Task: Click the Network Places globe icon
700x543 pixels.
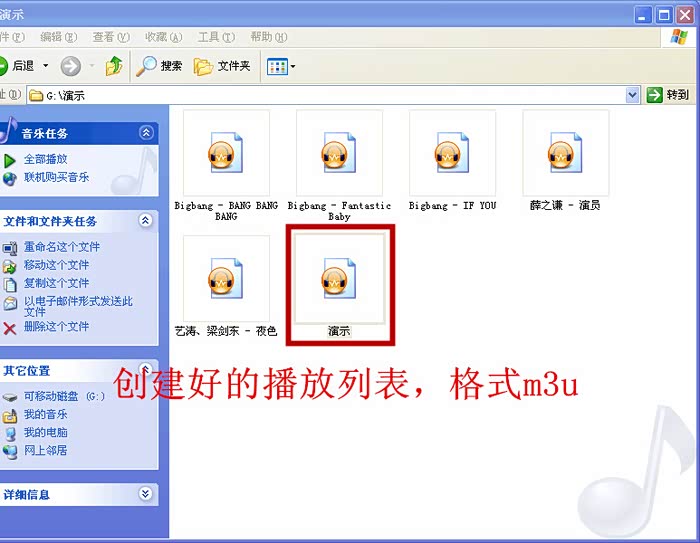Action: (10, 452)
